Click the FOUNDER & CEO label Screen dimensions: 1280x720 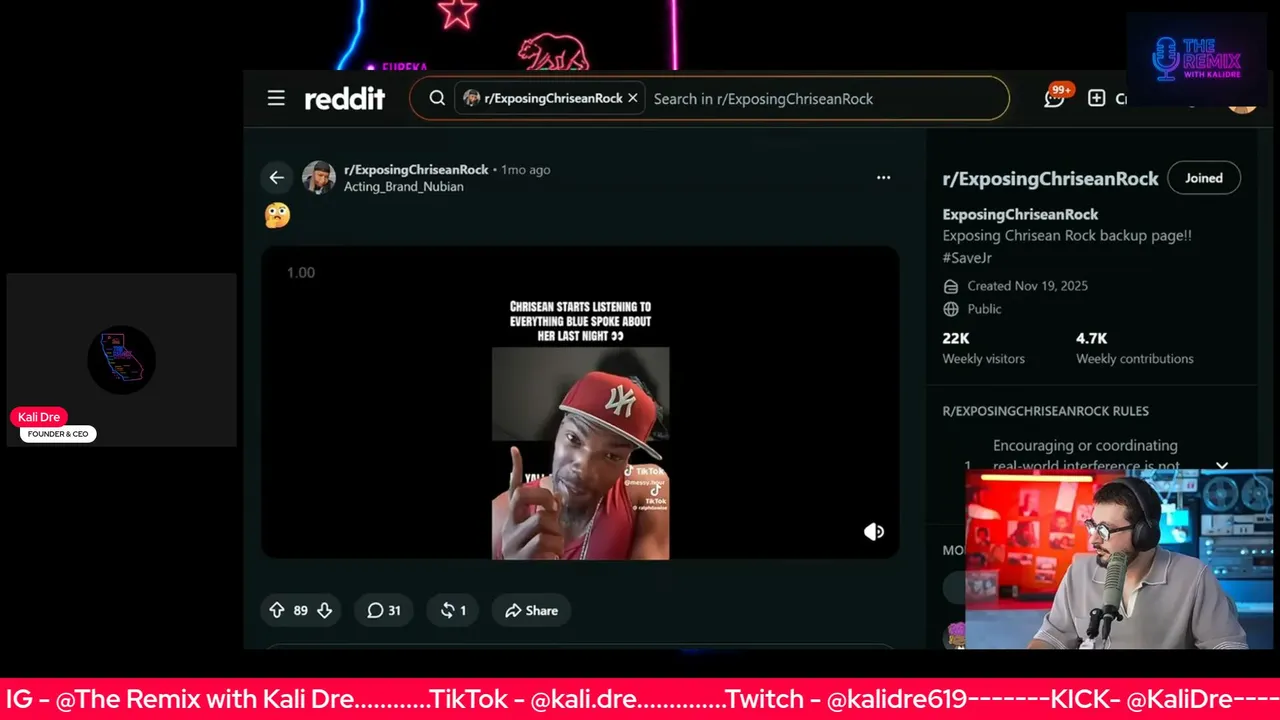point(58,434)
